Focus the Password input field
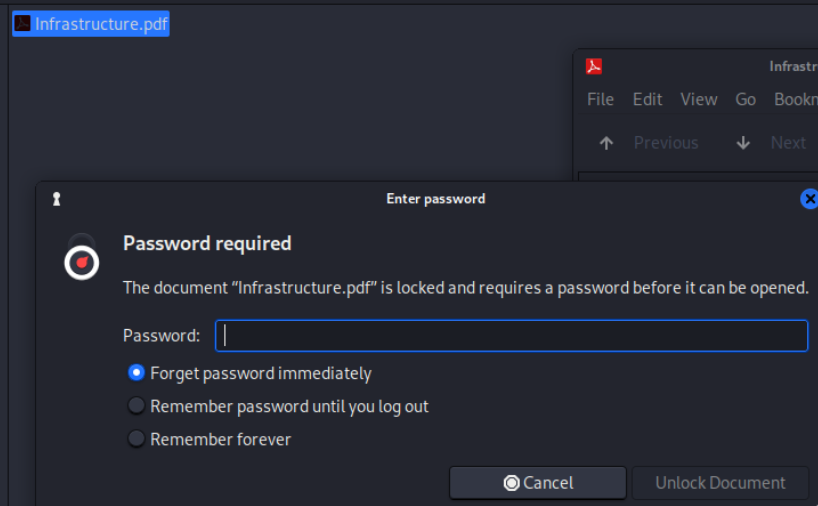This screenshot has width=818, height=506. (x=511, y=336)
